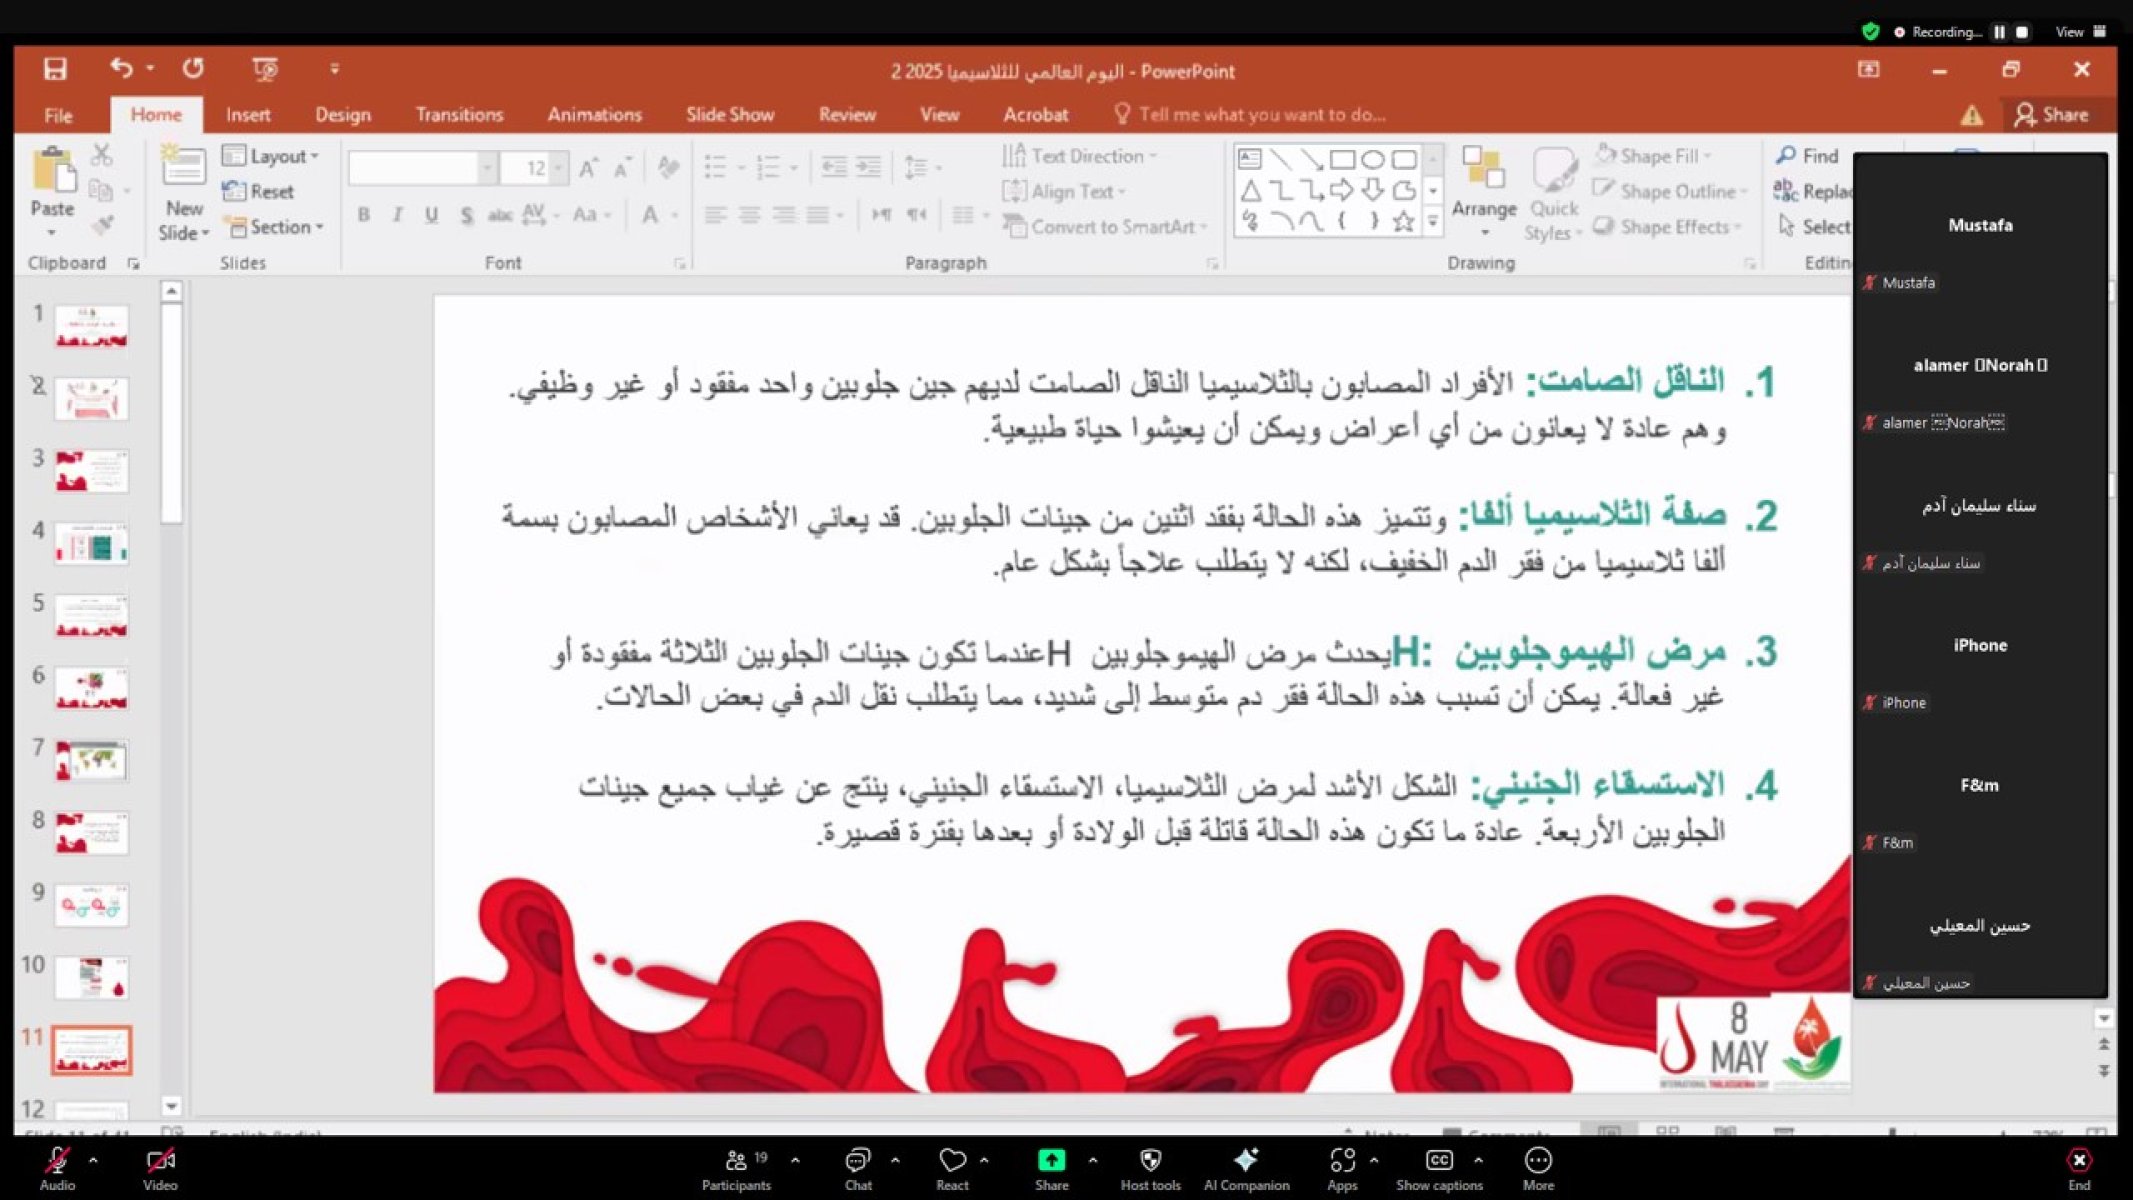Click Zoom More options icon
This screenshot has height=1200, width=2133.
tap(1538, 1168)
